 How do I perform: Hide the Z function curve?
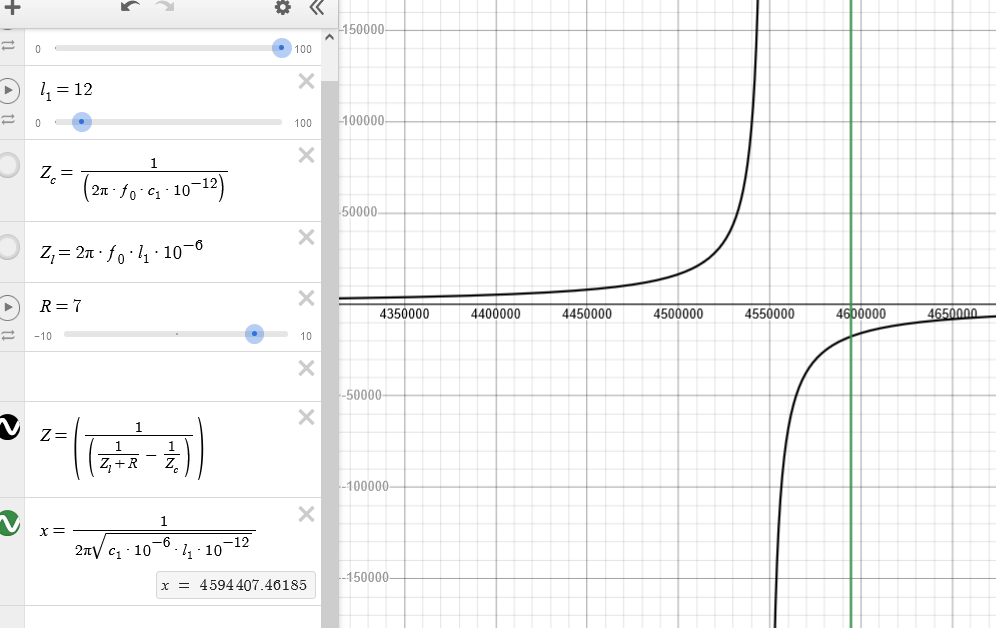pos(9,427)
